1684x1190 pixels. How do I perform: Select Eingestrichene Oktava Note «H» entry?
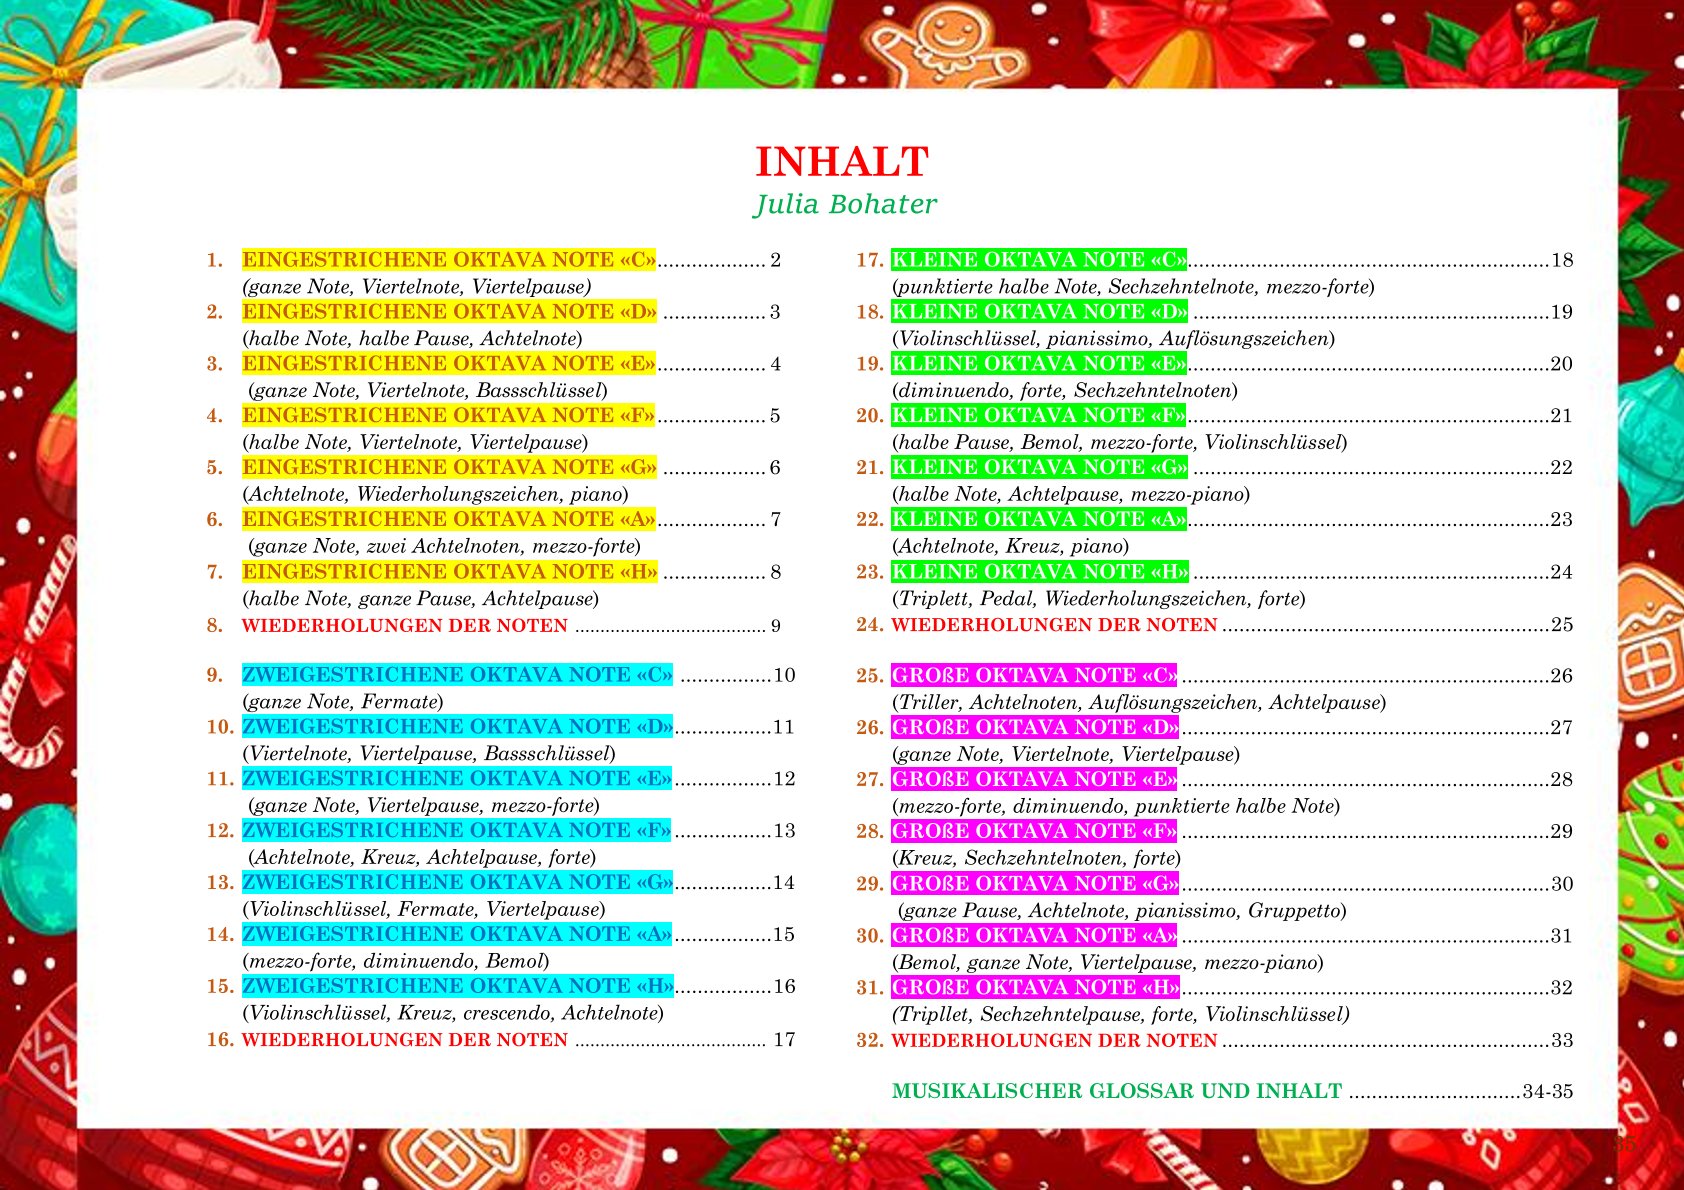pos(449,572)
